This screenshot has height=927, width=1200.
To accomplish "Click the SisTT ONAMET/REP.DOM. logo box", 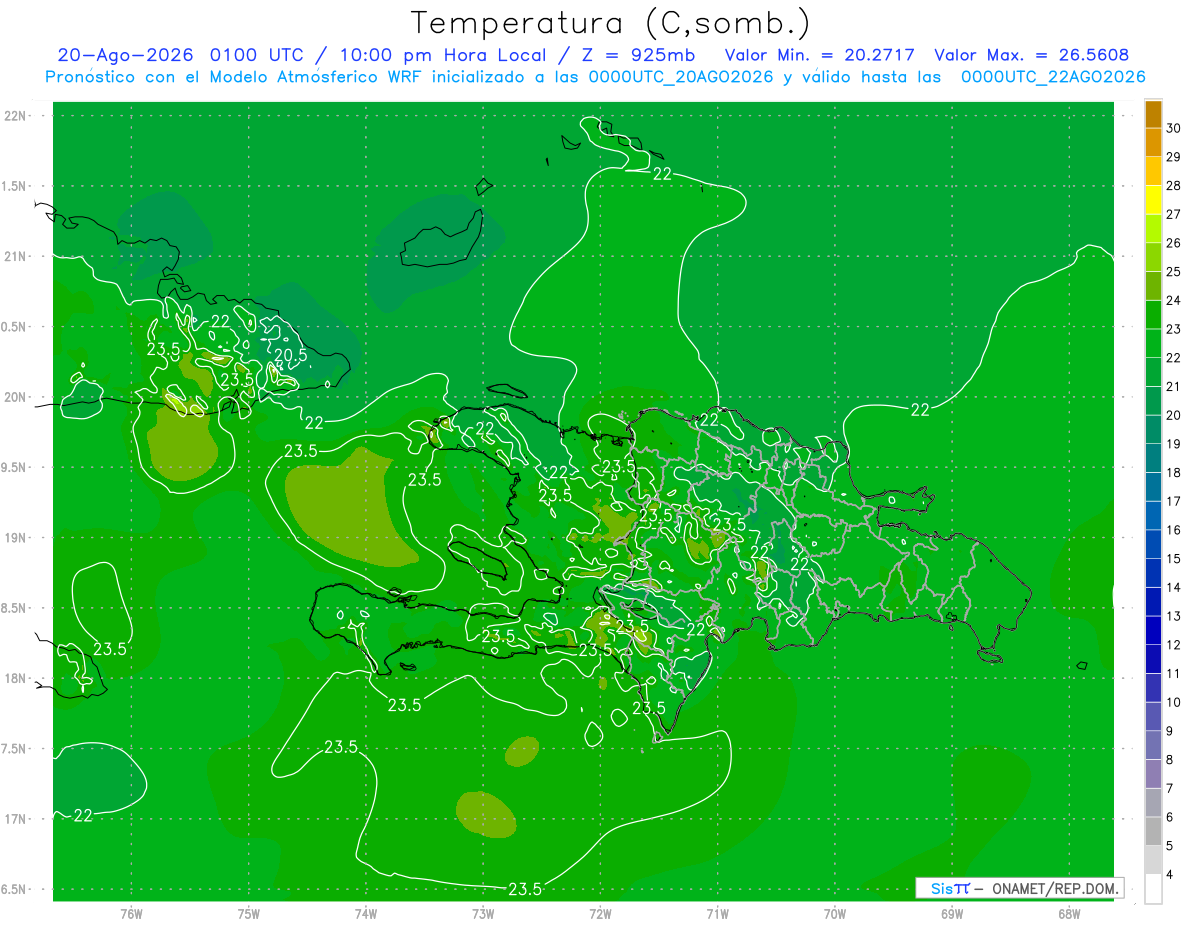I will [1019, 888].
